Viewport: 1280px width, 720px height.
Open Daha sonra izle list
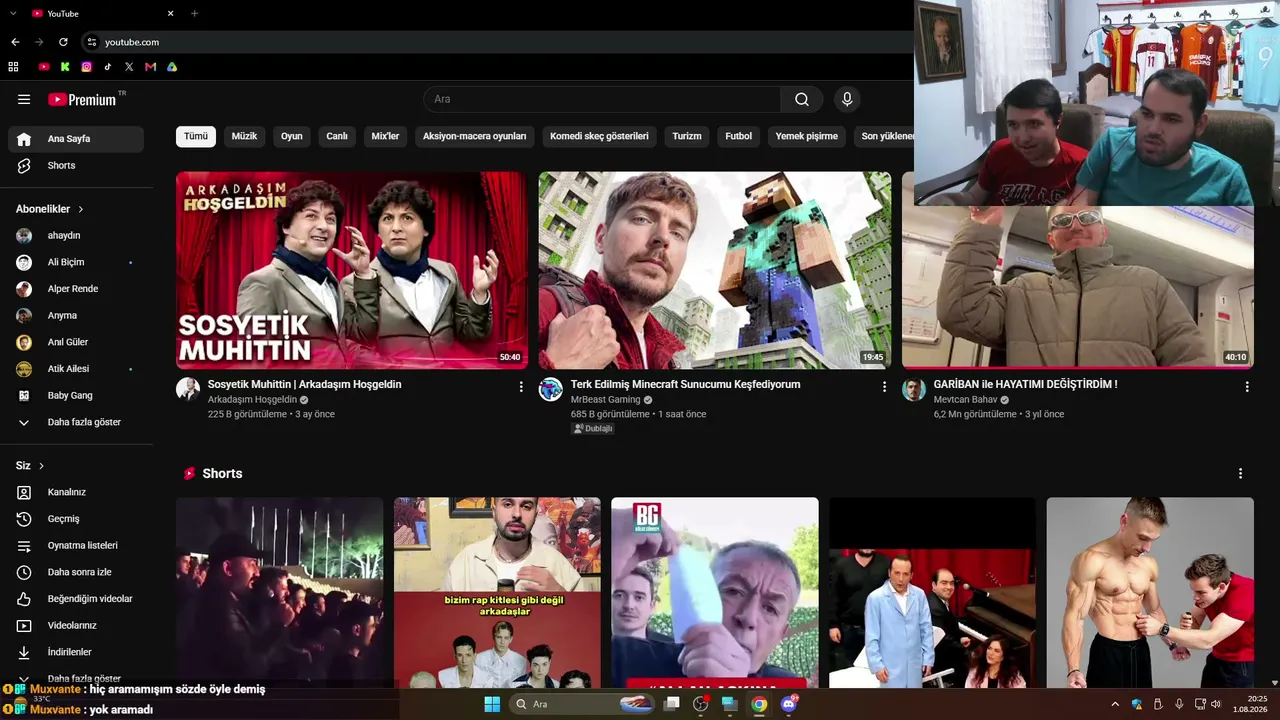[76, 572]
